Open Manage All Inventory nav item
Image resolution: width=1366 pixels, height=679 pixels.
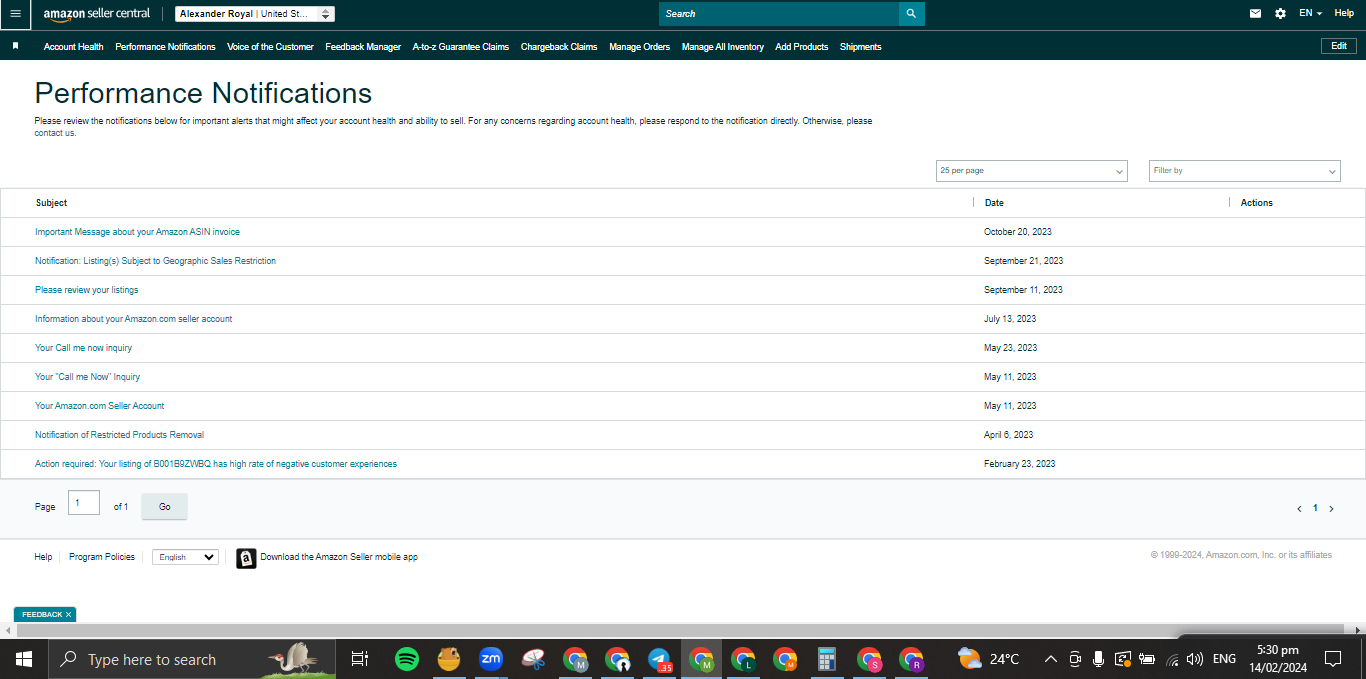pyautogui.click(x=723, y=47)
